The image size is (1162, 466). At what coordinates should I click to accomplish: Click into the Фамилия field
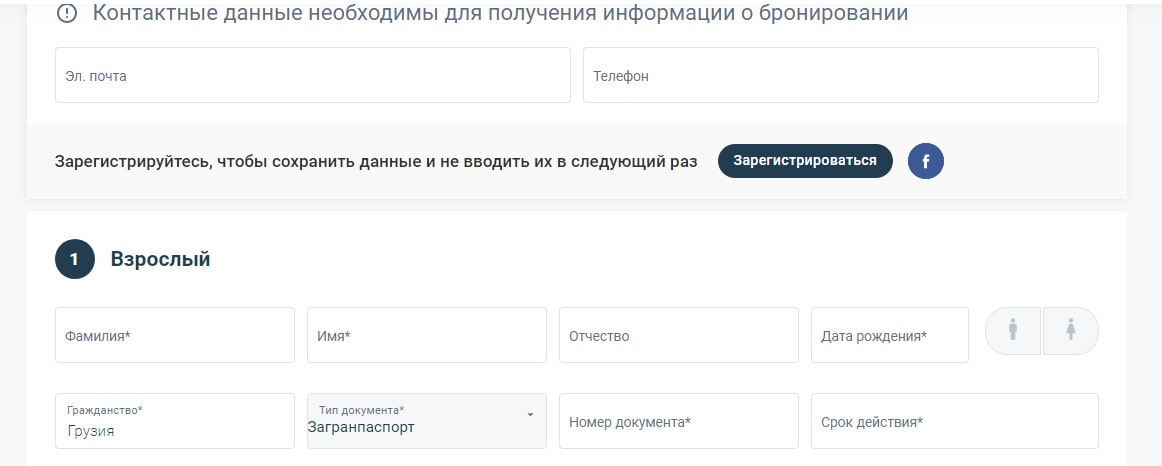point(175,335)
